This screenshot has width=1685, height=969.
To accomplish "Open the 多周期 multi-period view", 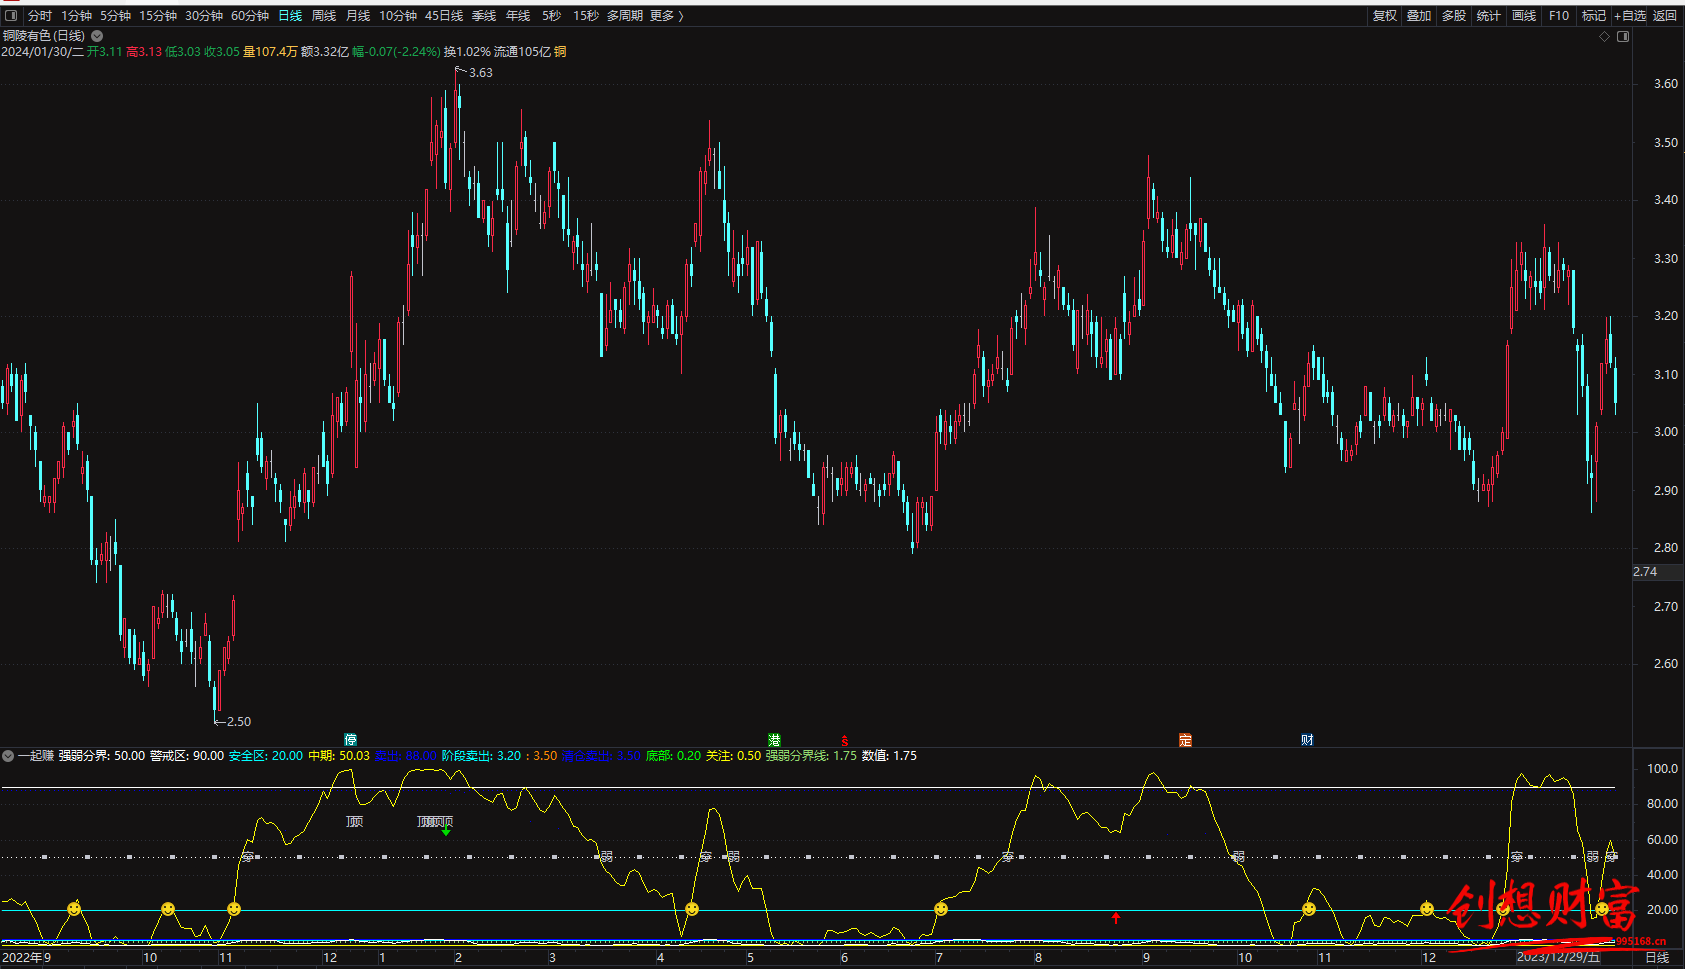I will [x=625, y=16].
